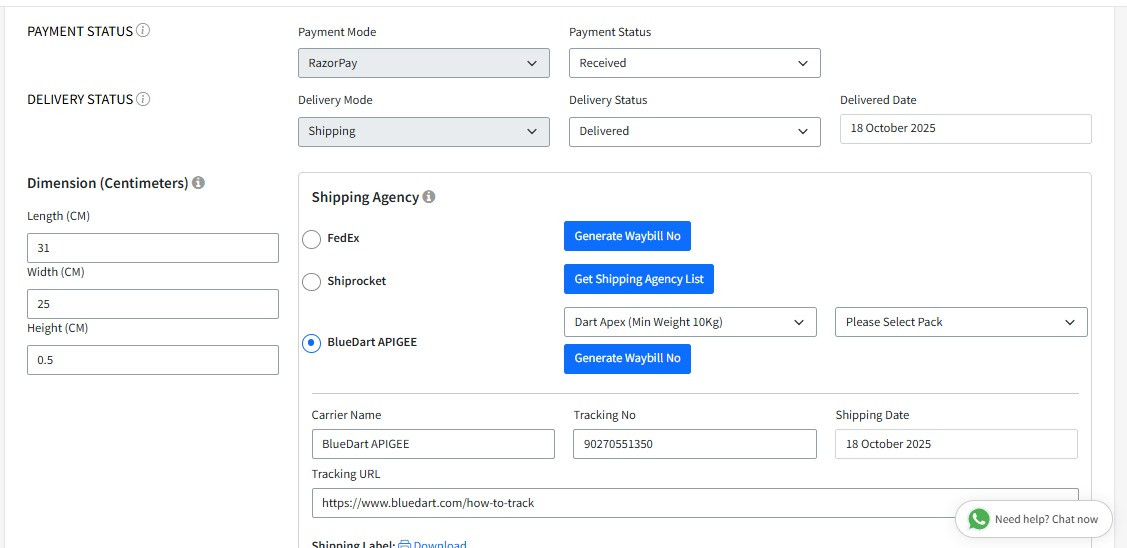Open the Please Select Pack dropdown

tap(960, 322)
